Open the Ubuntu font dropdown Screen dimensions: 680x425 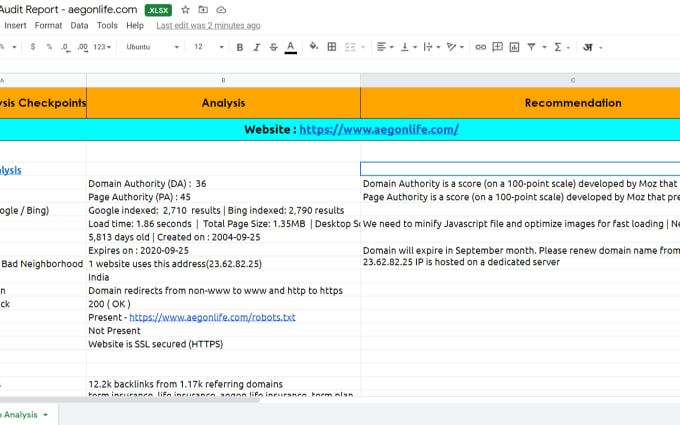[x=153, y=47]
